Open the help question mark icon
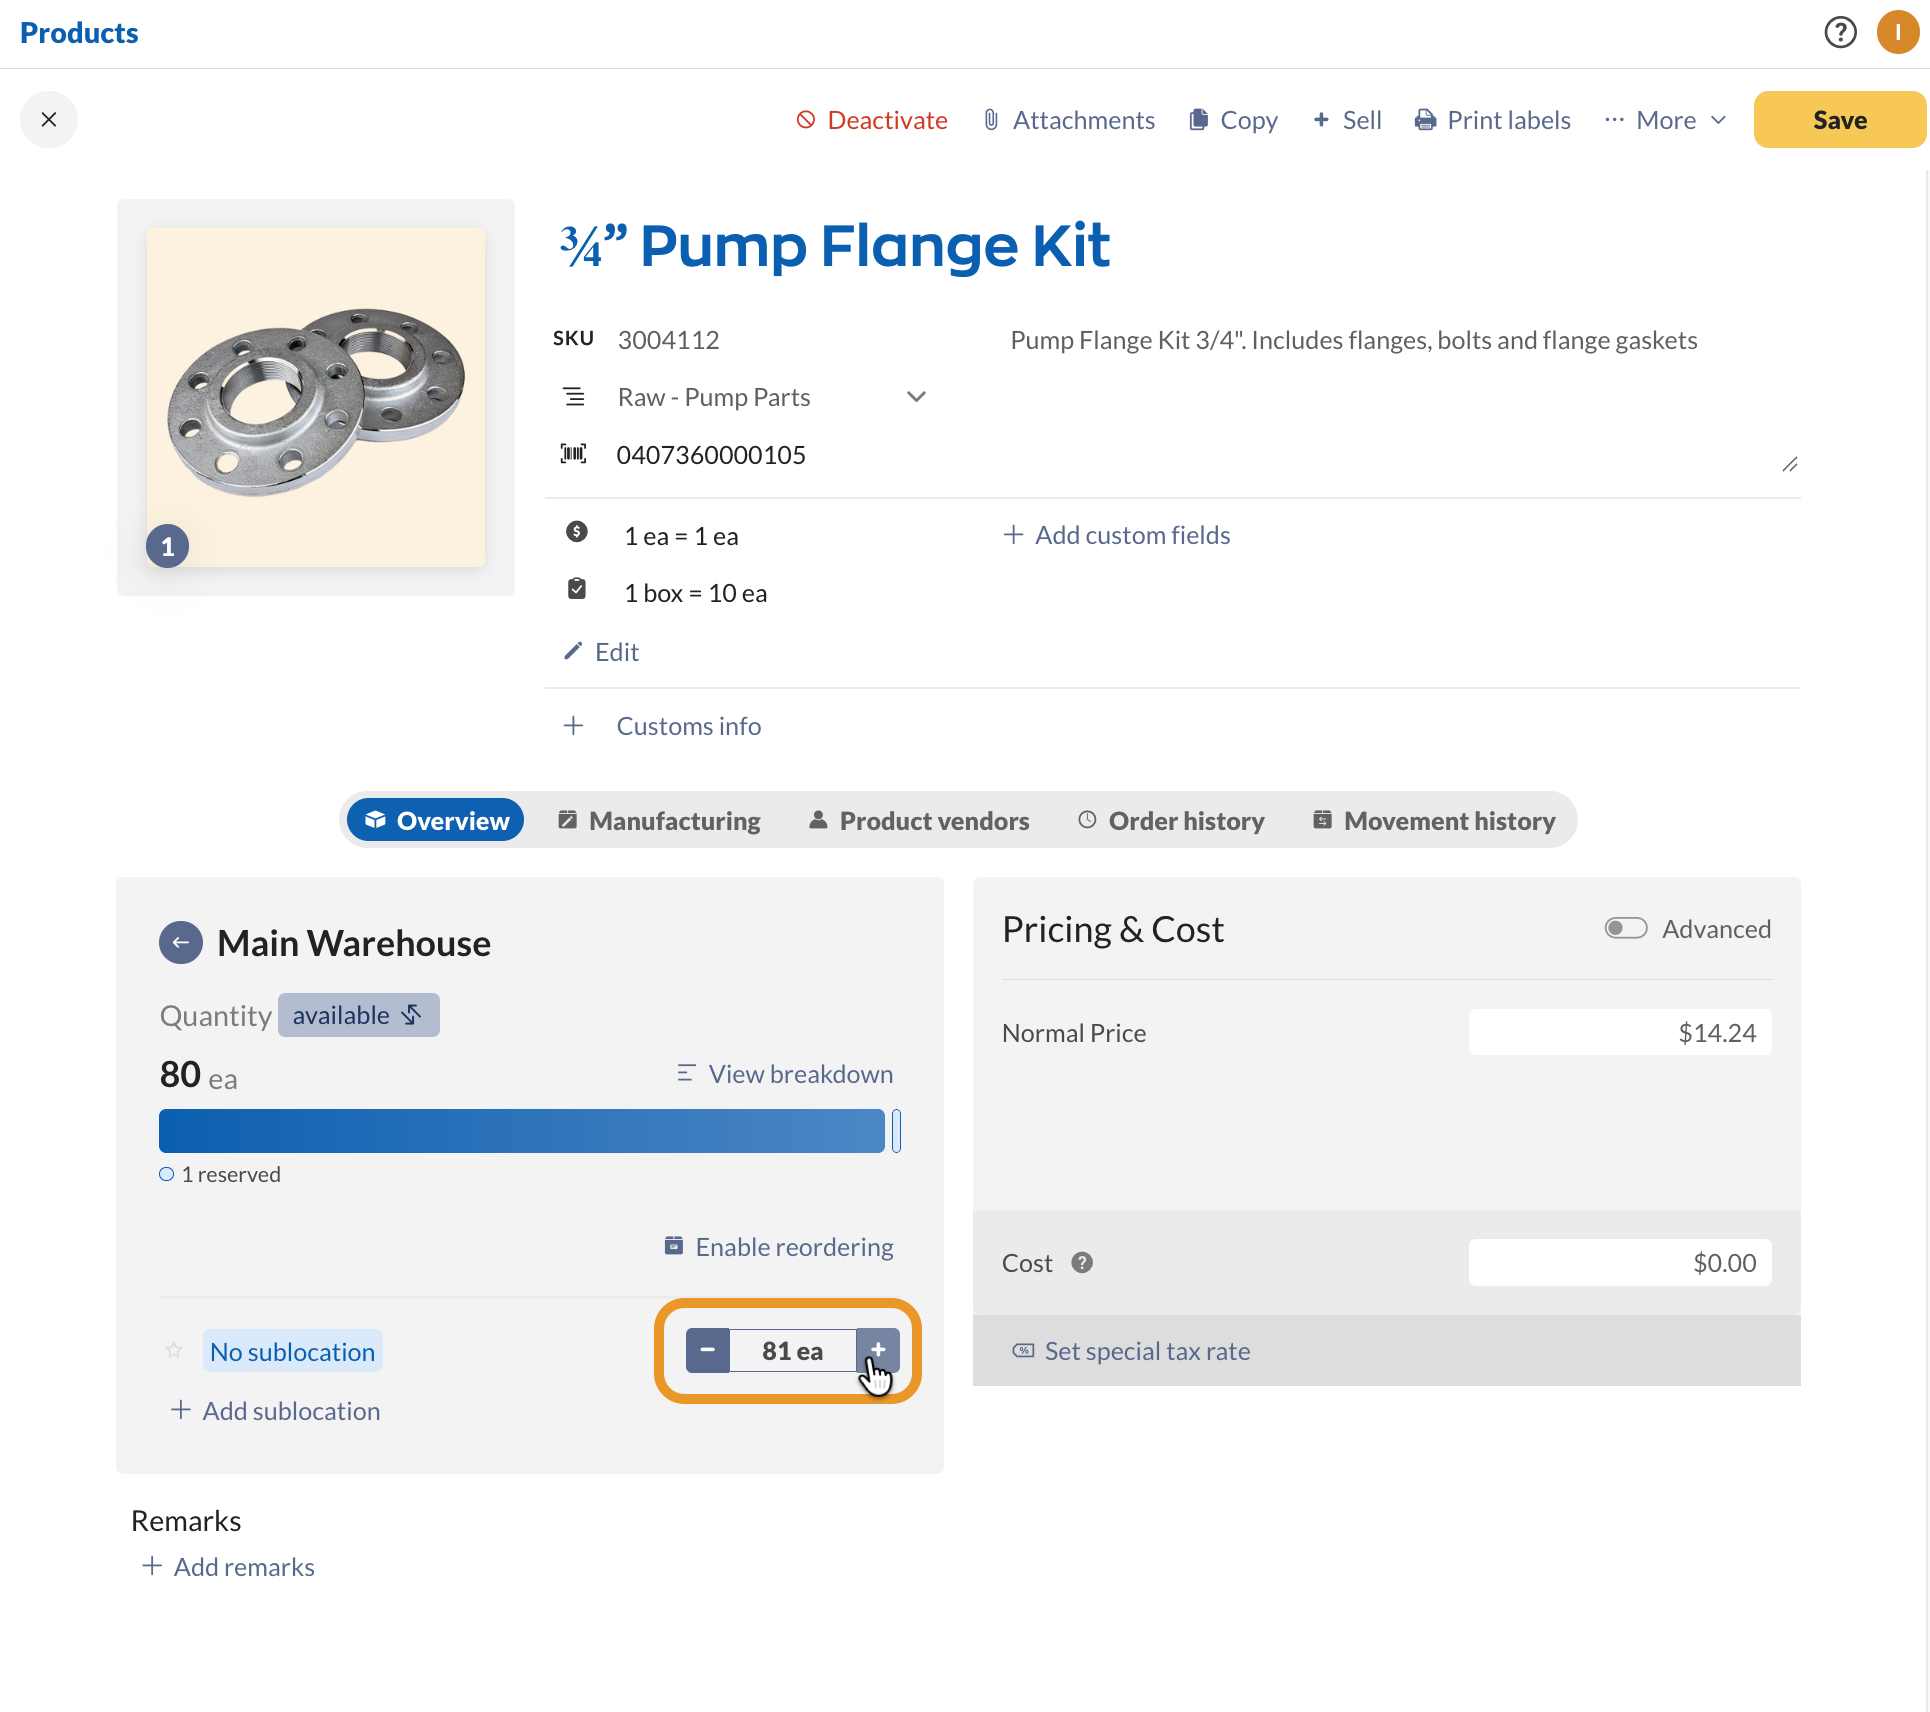1930x1712 pixels. pos(1840,33)
